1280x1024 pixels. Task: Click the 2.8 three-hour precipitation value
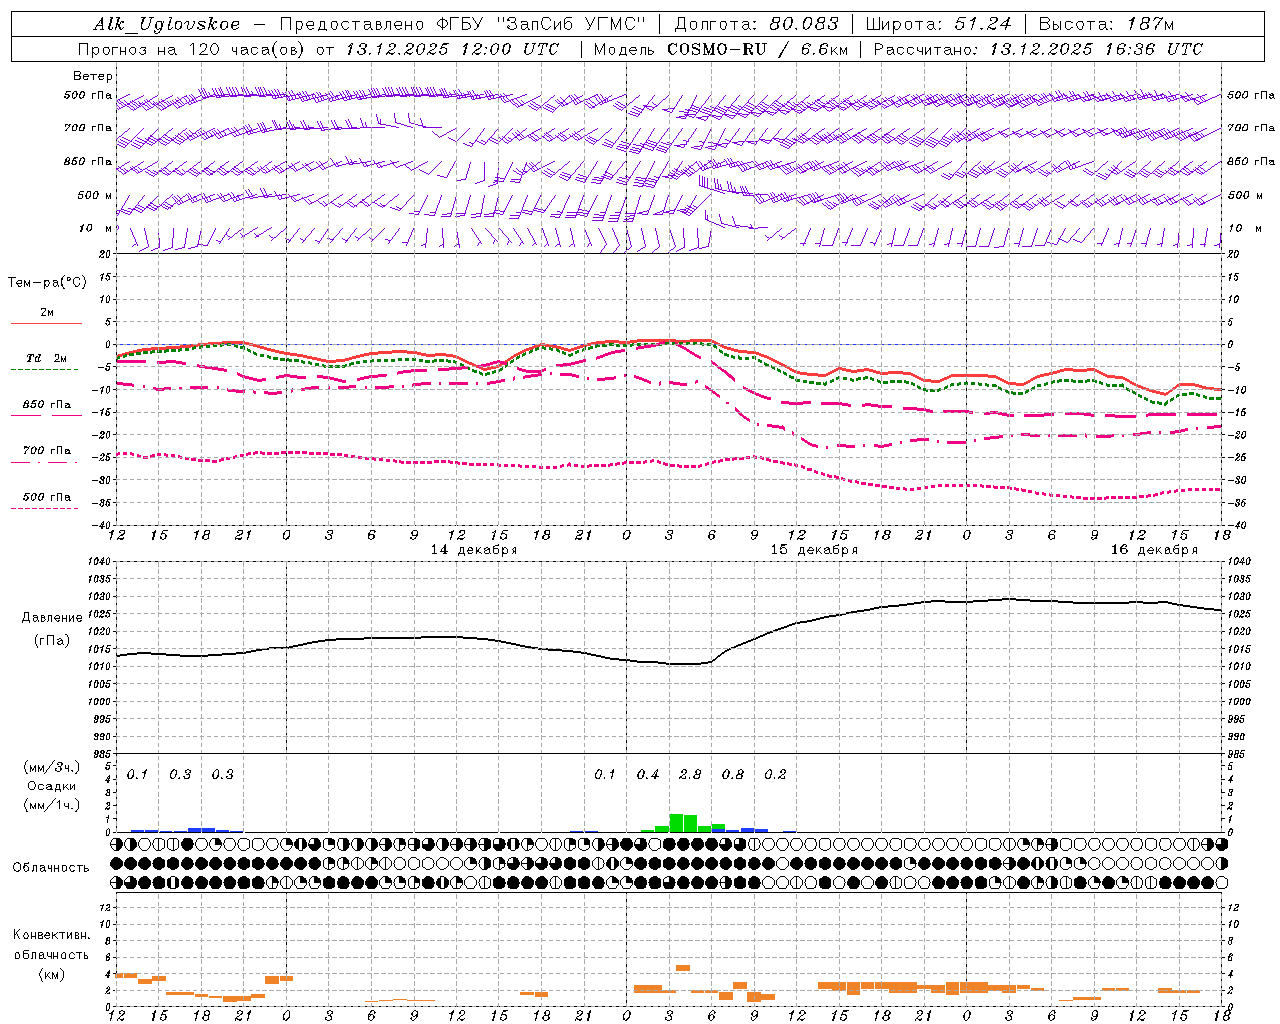(690, 775)
